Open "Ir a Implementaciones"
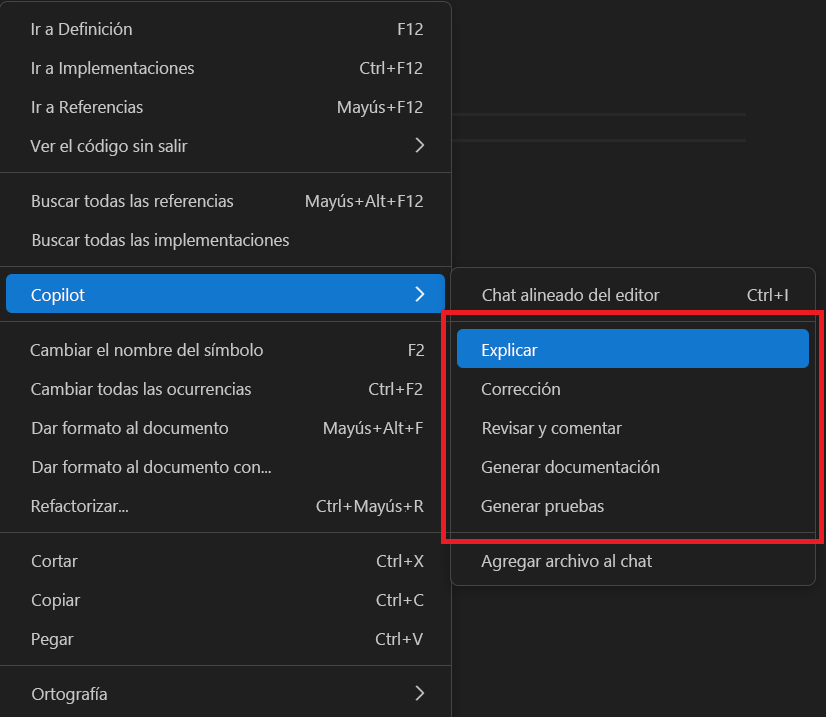 tap(112, 68)
